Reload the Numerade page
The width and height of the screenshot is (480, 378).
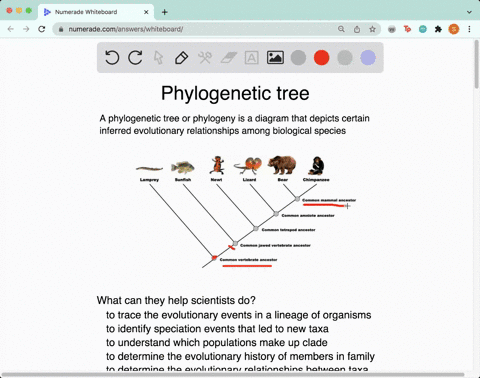(42, 29)
